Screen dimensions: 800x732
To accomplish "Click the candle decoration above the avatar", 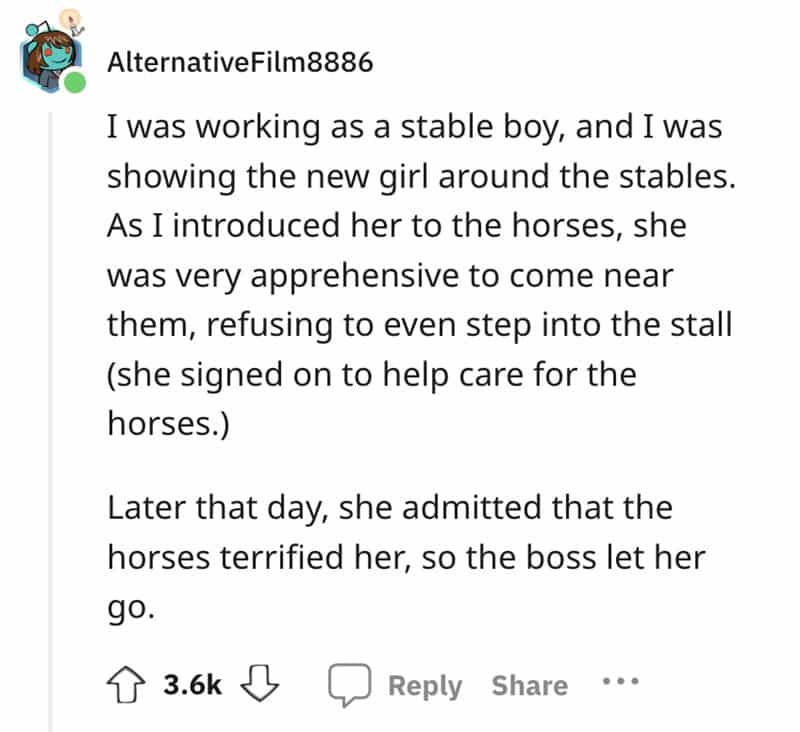I will (x=70, y=22).
